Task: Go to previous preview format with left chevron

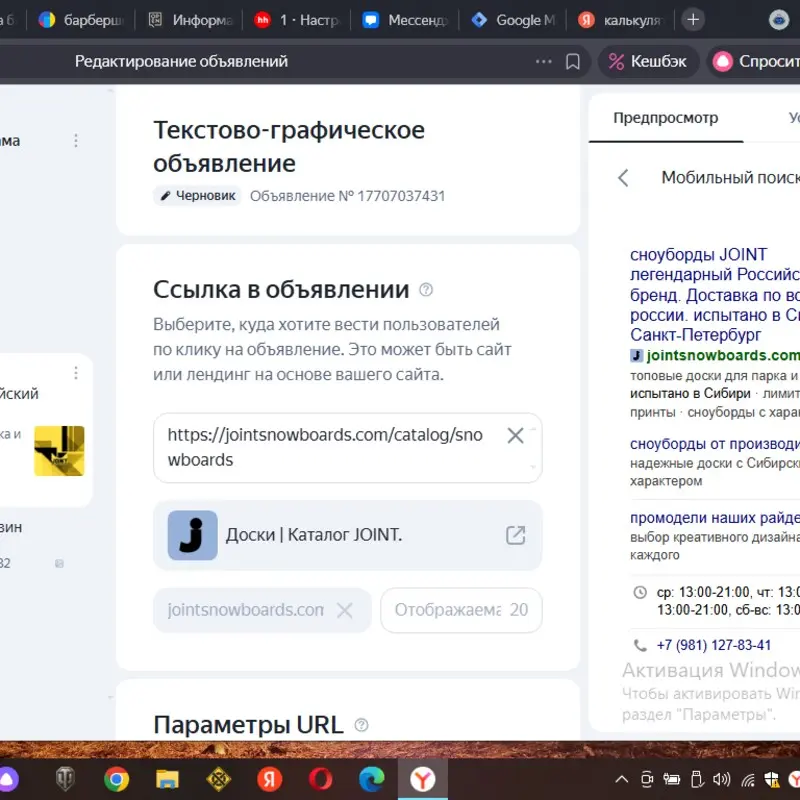Action: point(623,178)
